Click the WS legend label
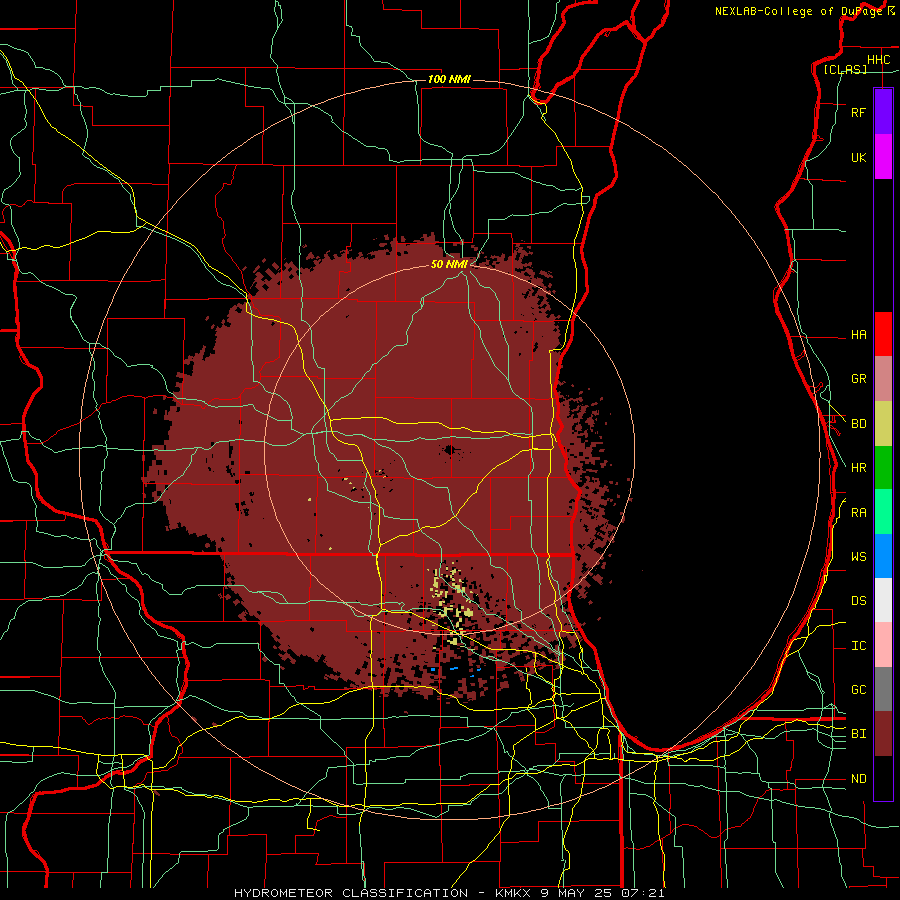 (x=858, y=557)
